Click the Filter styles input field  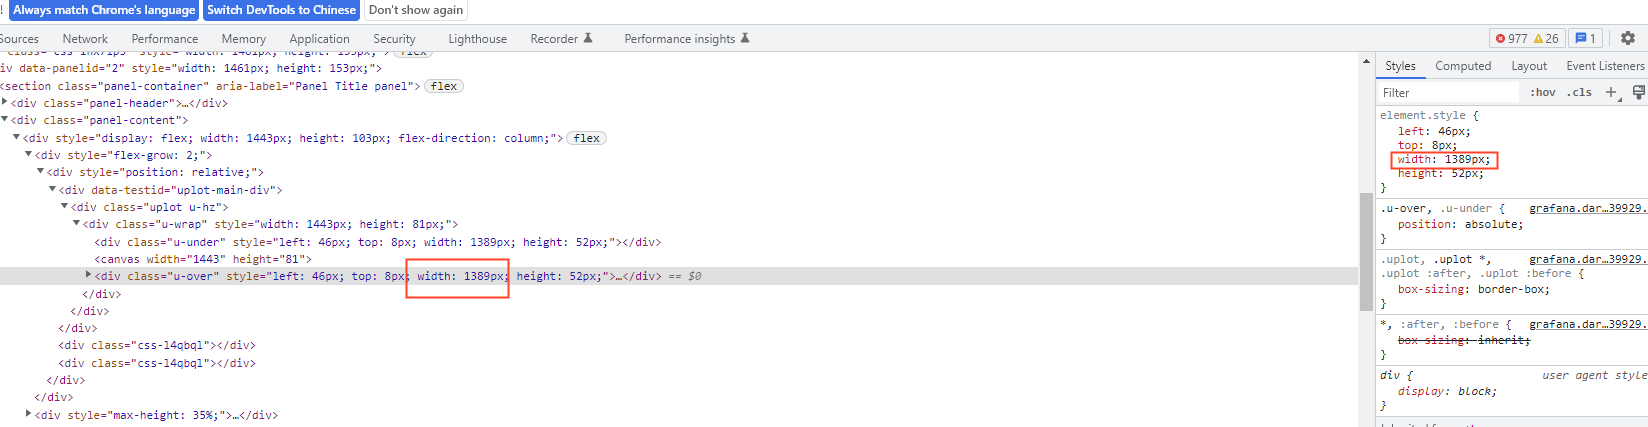coord(1448,92)
